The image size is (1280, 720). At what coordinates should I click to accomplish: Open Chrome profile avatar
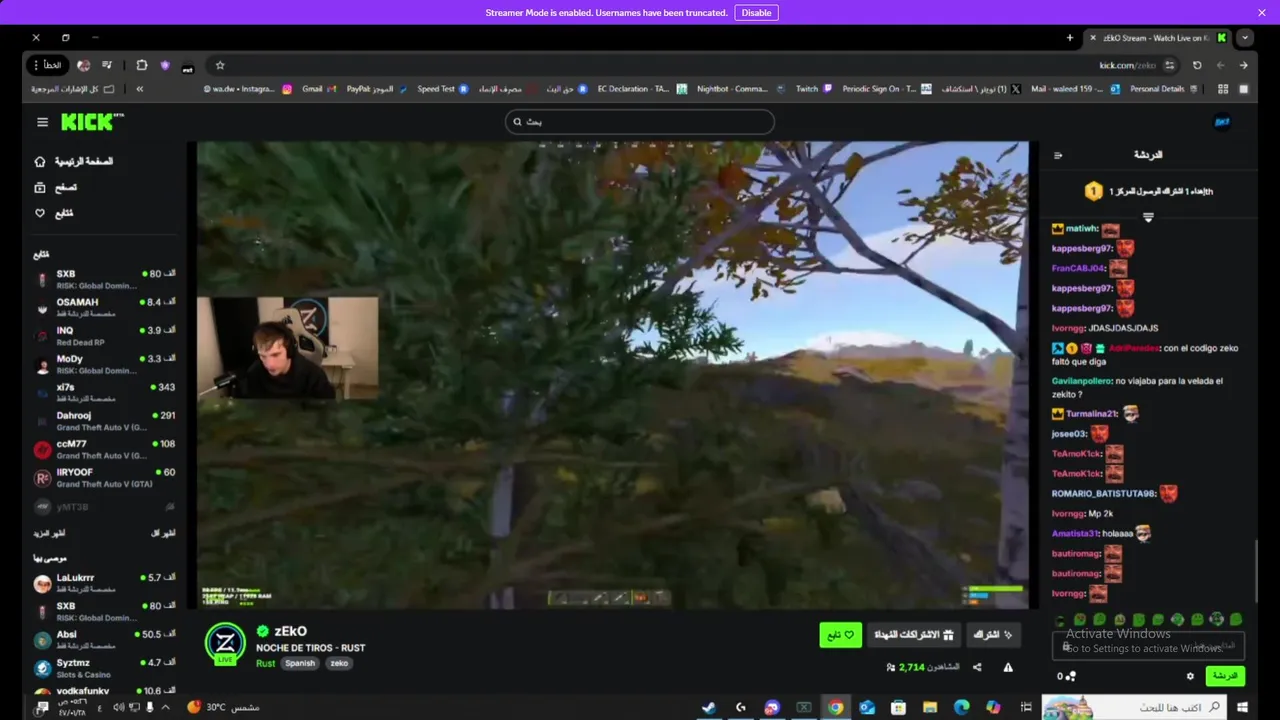83,65
